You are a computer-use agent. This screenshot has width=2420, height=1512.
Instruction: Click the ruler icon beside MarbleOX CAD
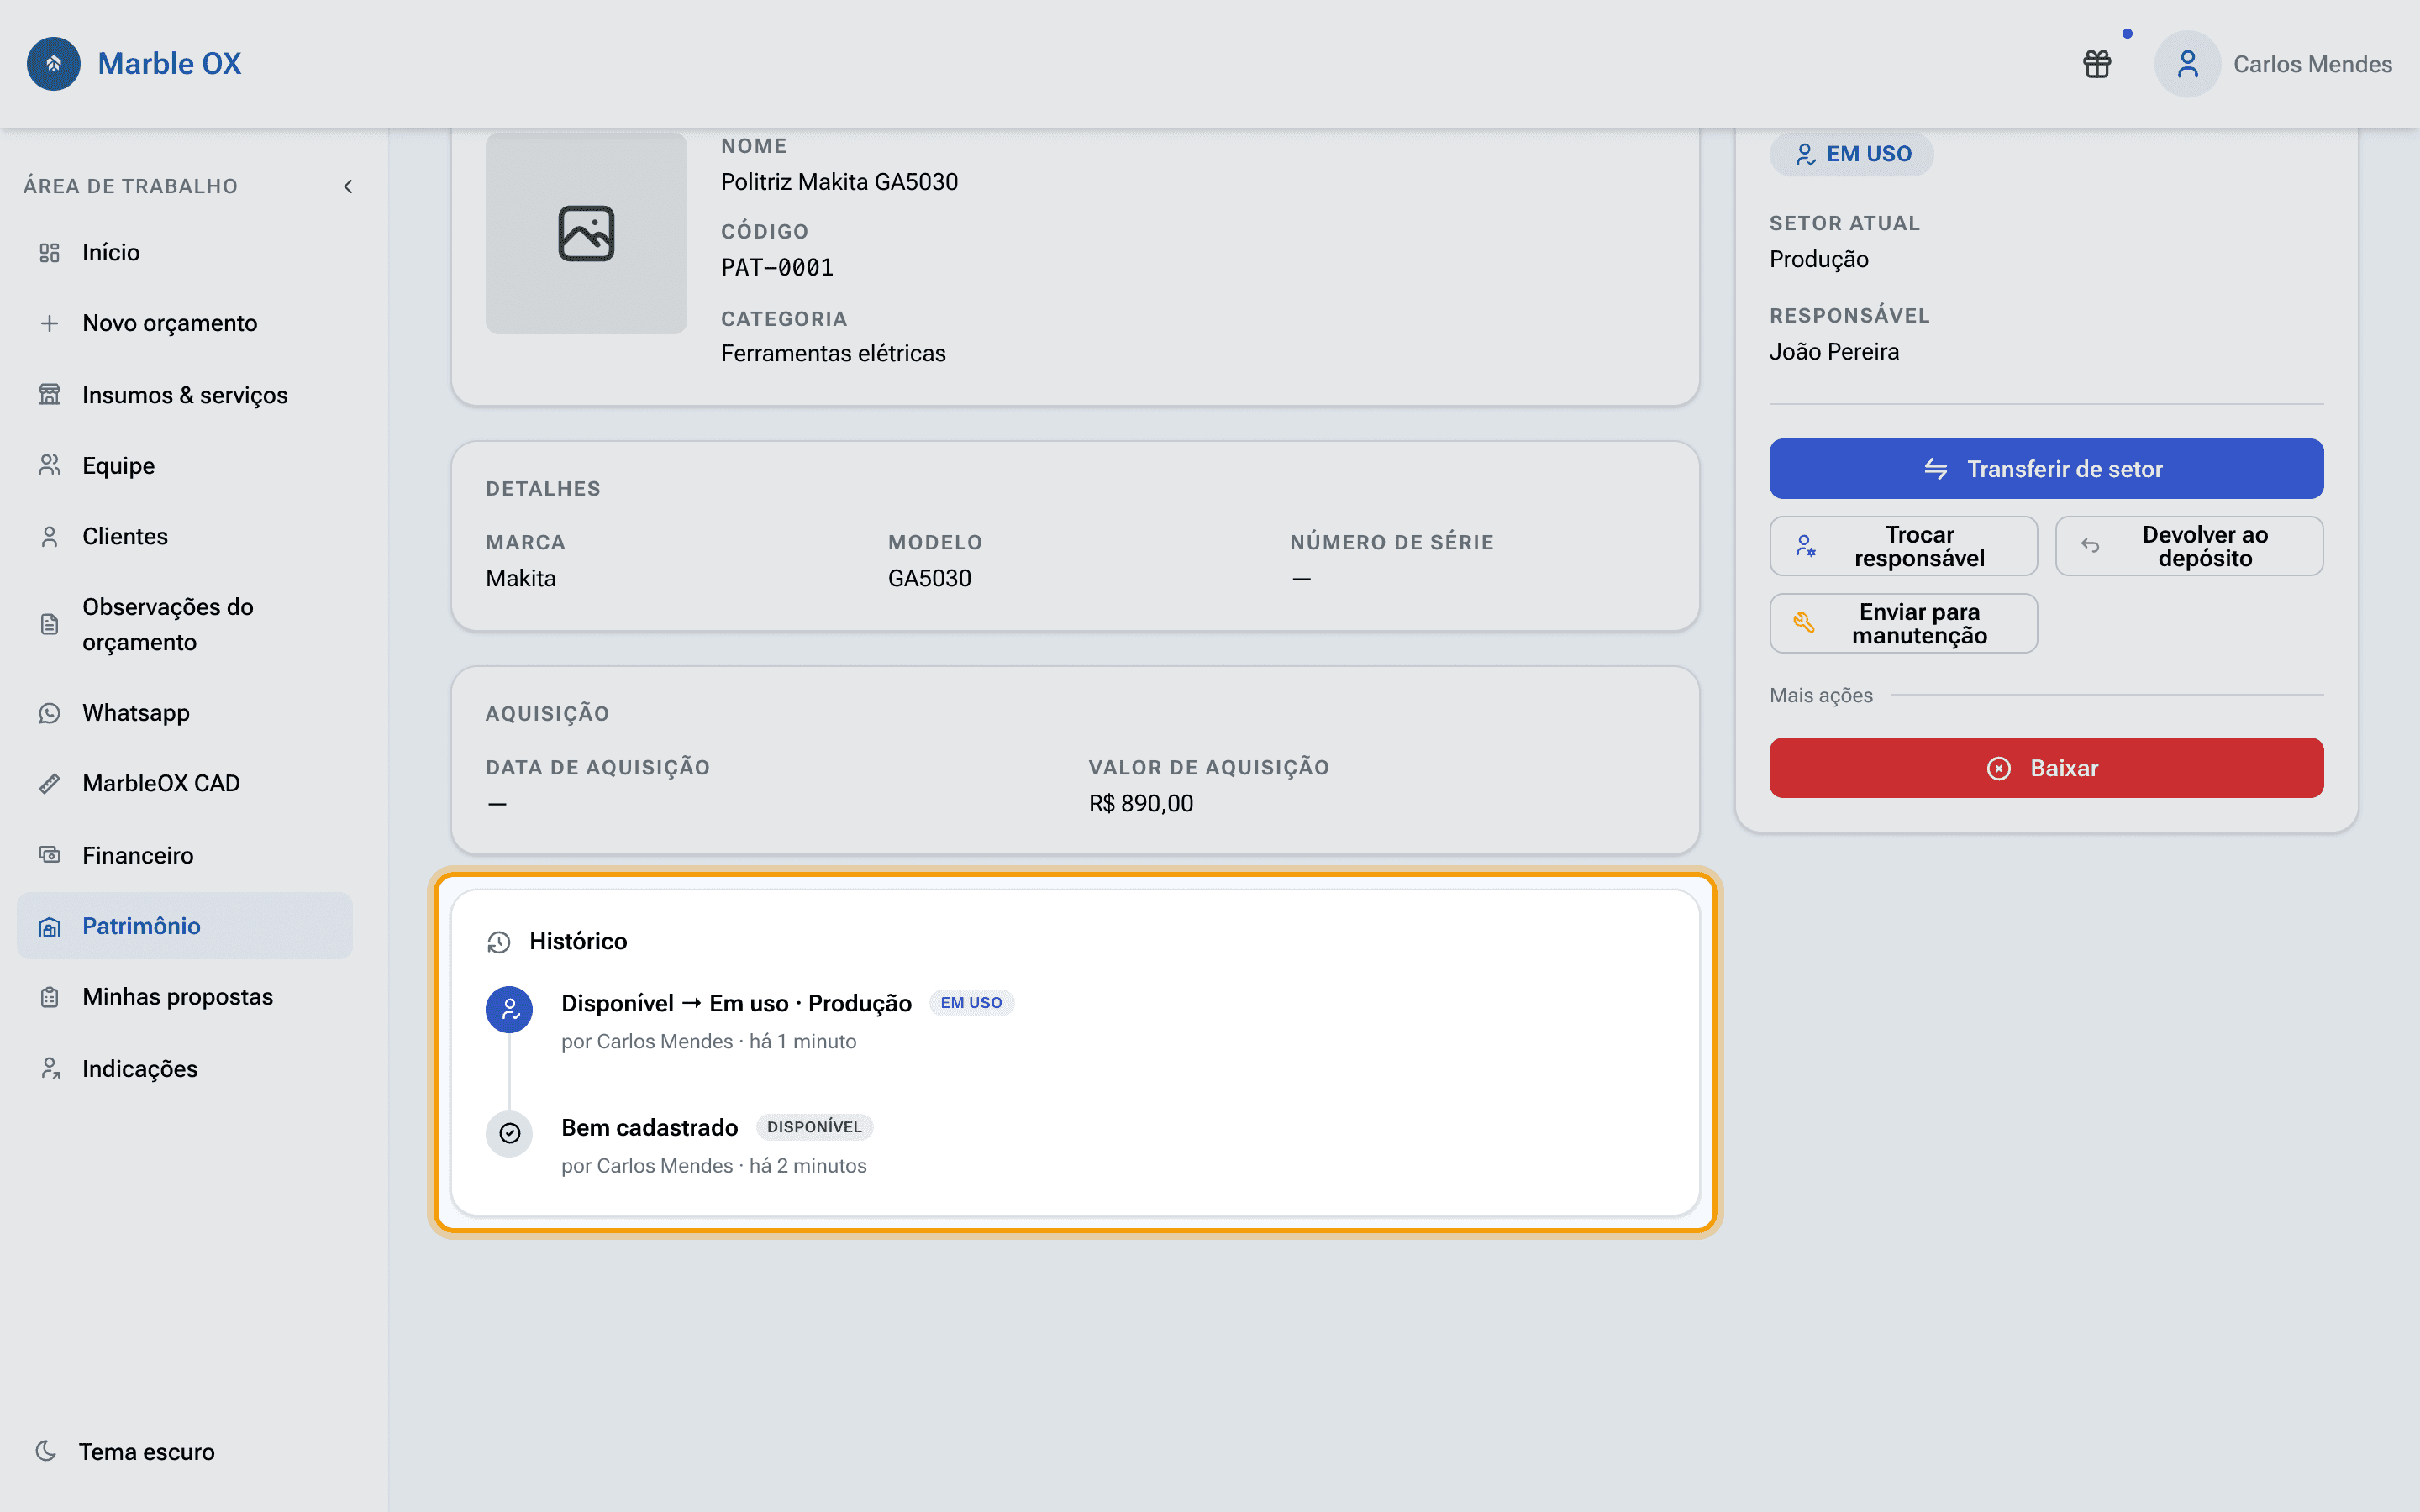[49, 784]
